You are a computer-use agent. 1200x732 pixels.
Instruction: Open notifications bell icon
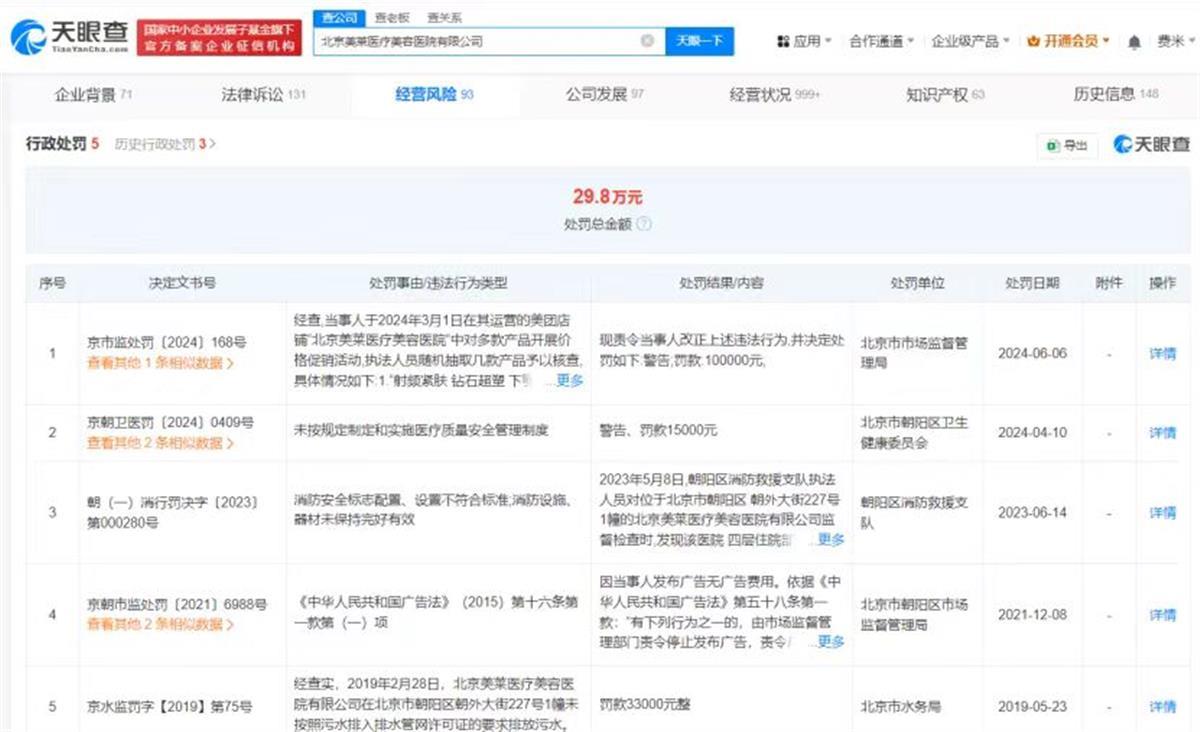tap(1134, 42)
